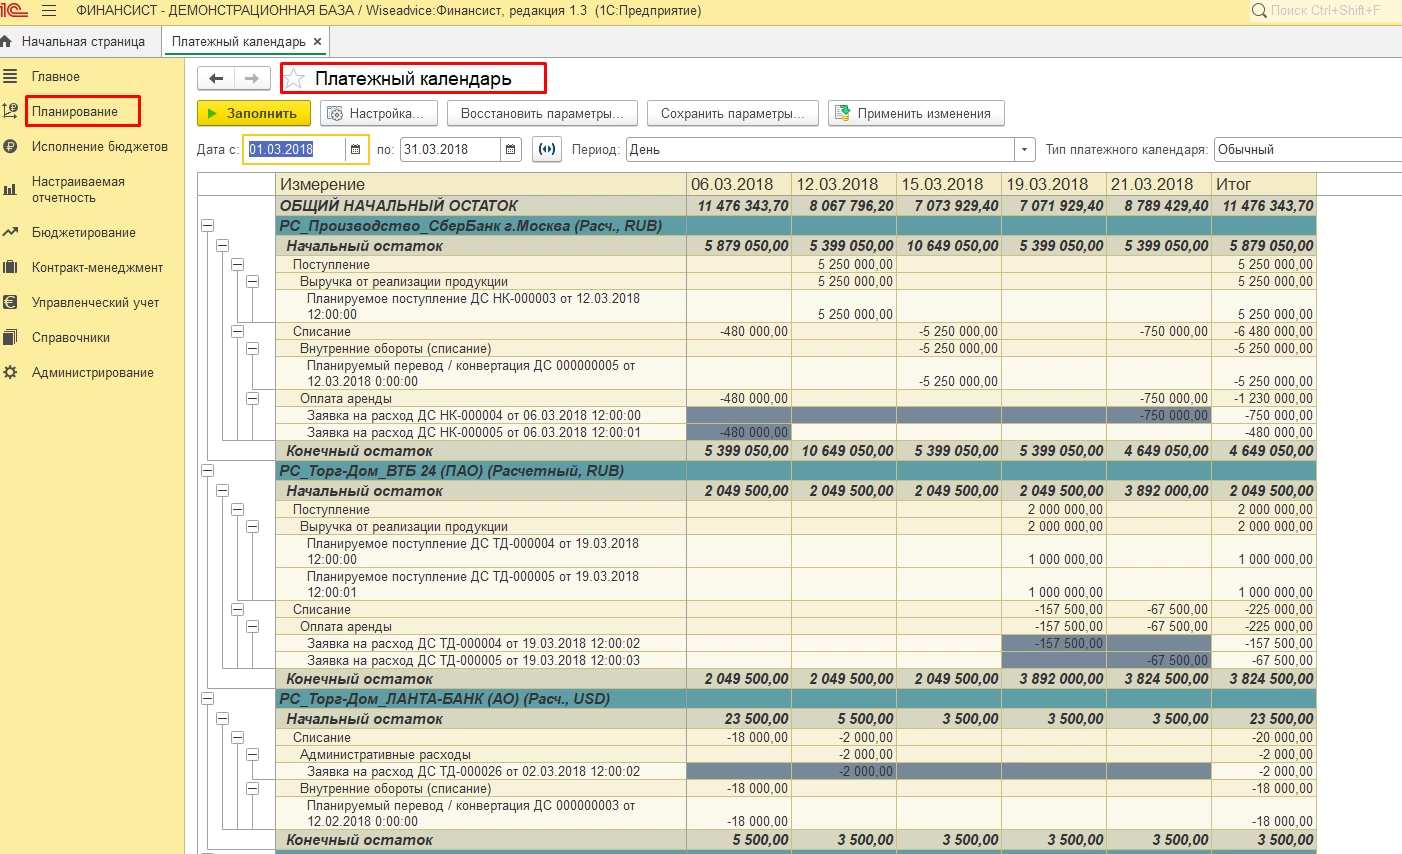Image resolution: width=1402 pixels, height=854 pixels.
Task: Open calendar picker for the end date
Action: click(x=511, y=150)
